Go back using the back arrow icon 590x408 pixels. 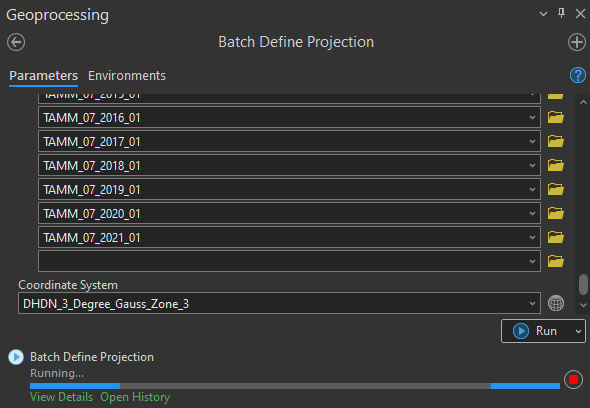pyautogui.click(x=16, y=42)
